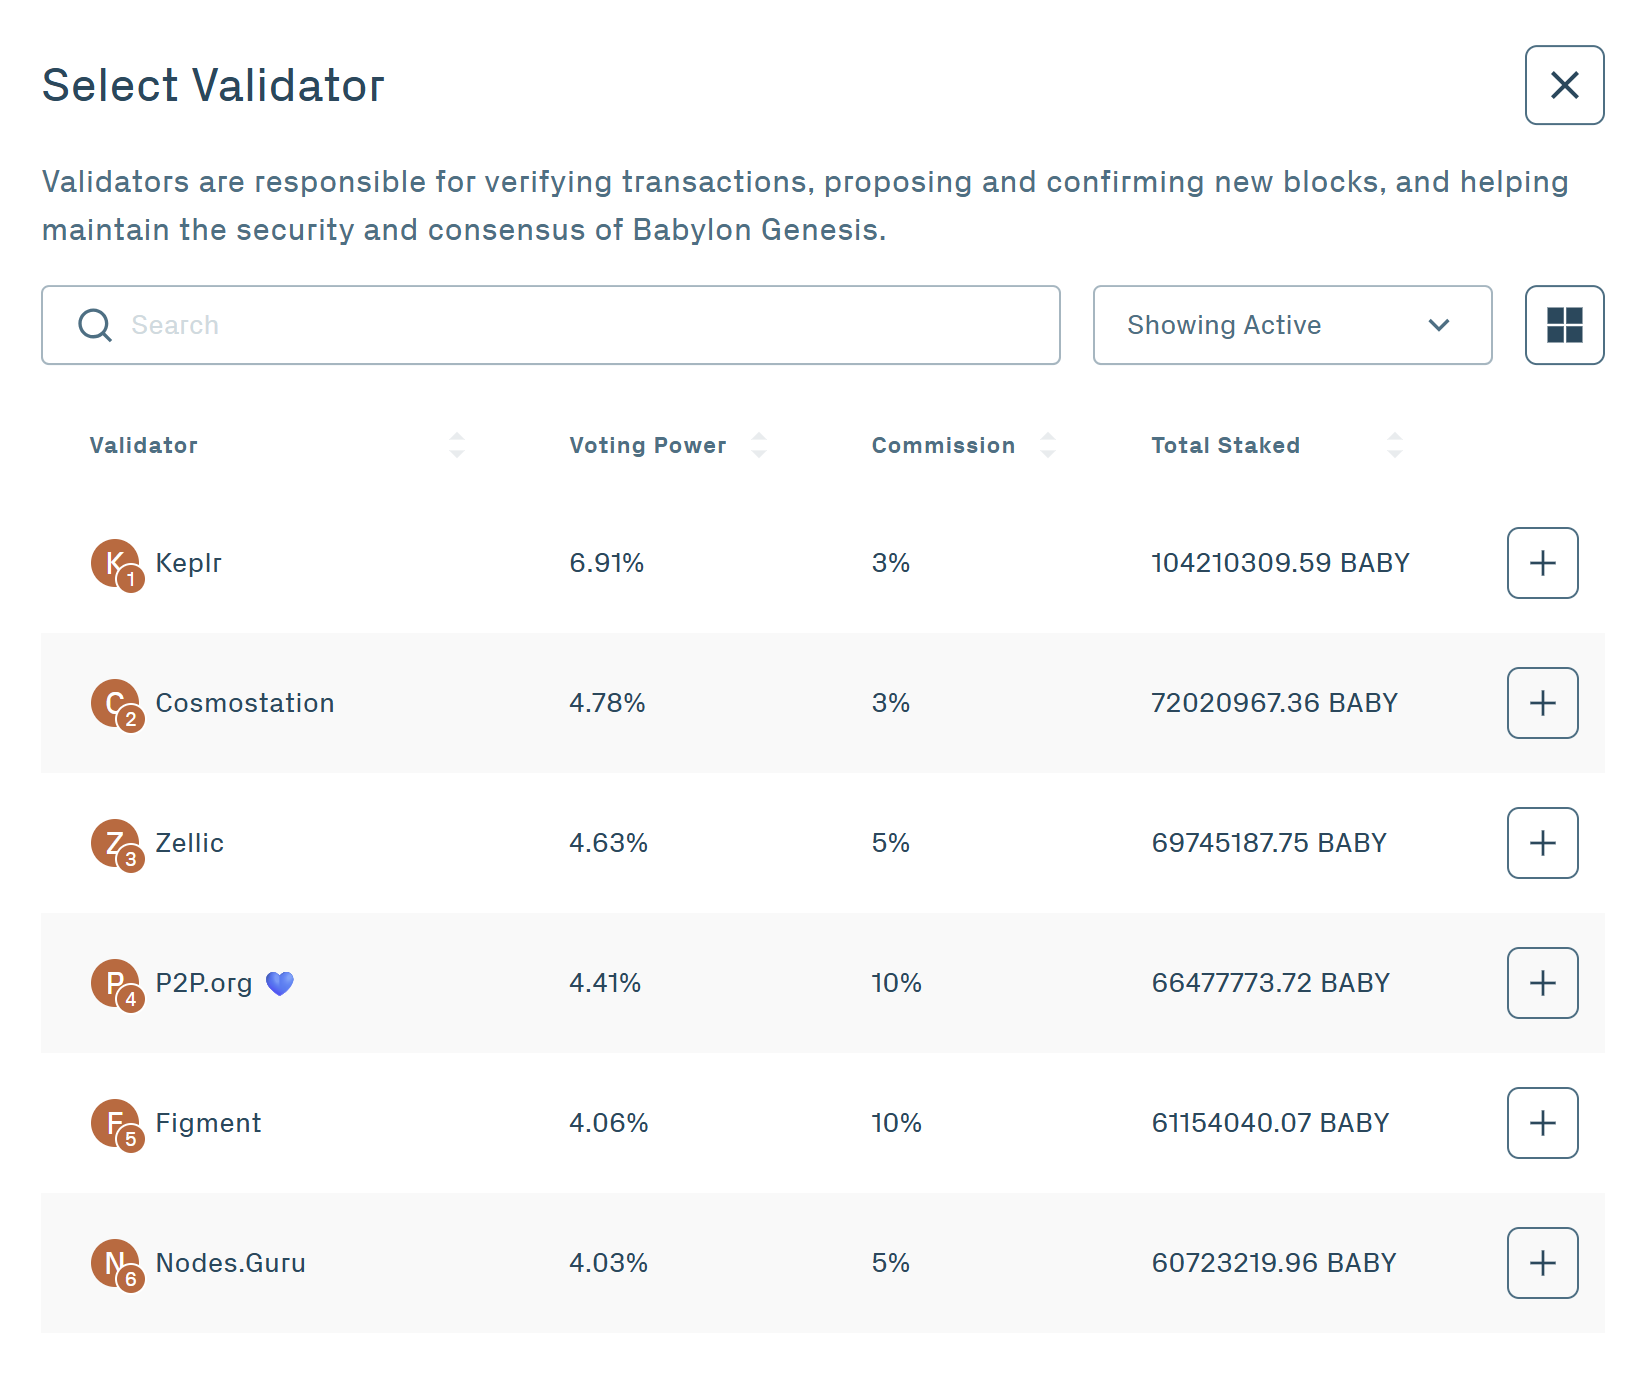Click the Zellic avatar icon
1649x1373 pixels.
pyautogui.click(x=117, y=843)
